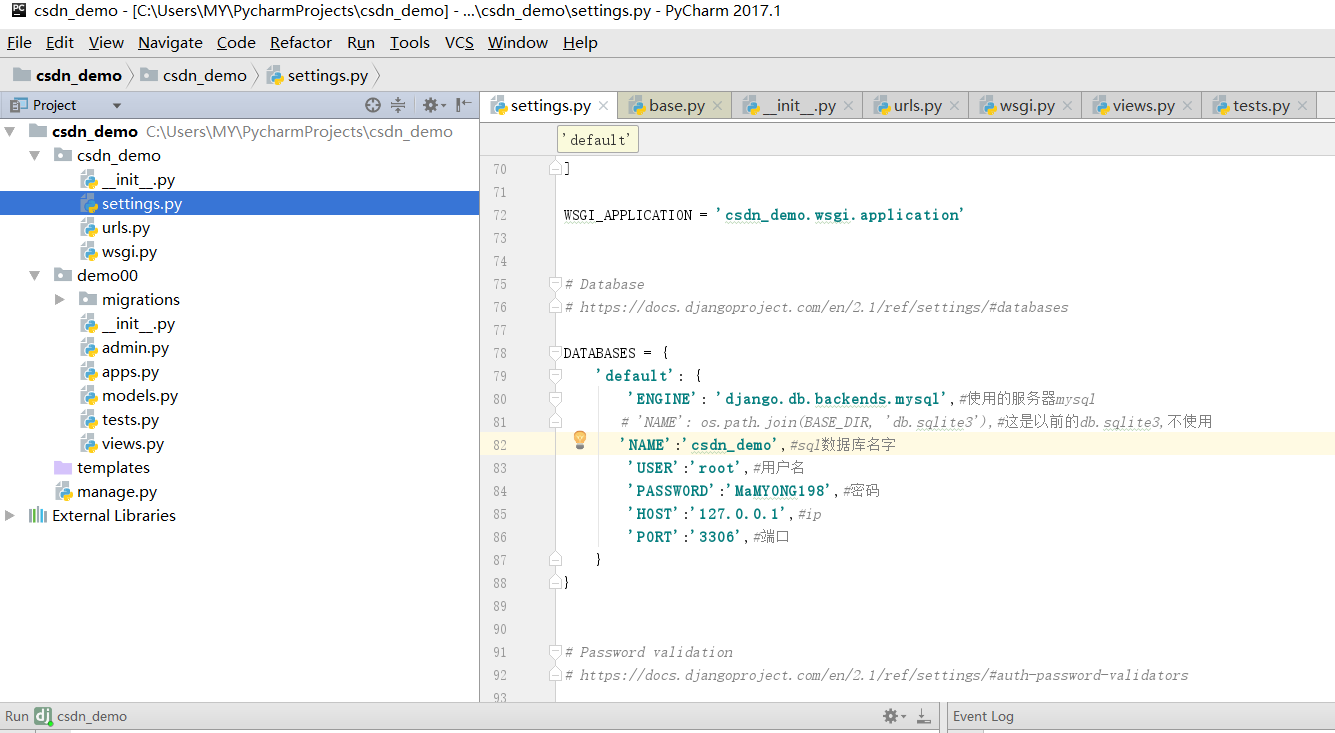Close the views.py editor tab
1335x733 pixels.
(x=1188, y=106)
